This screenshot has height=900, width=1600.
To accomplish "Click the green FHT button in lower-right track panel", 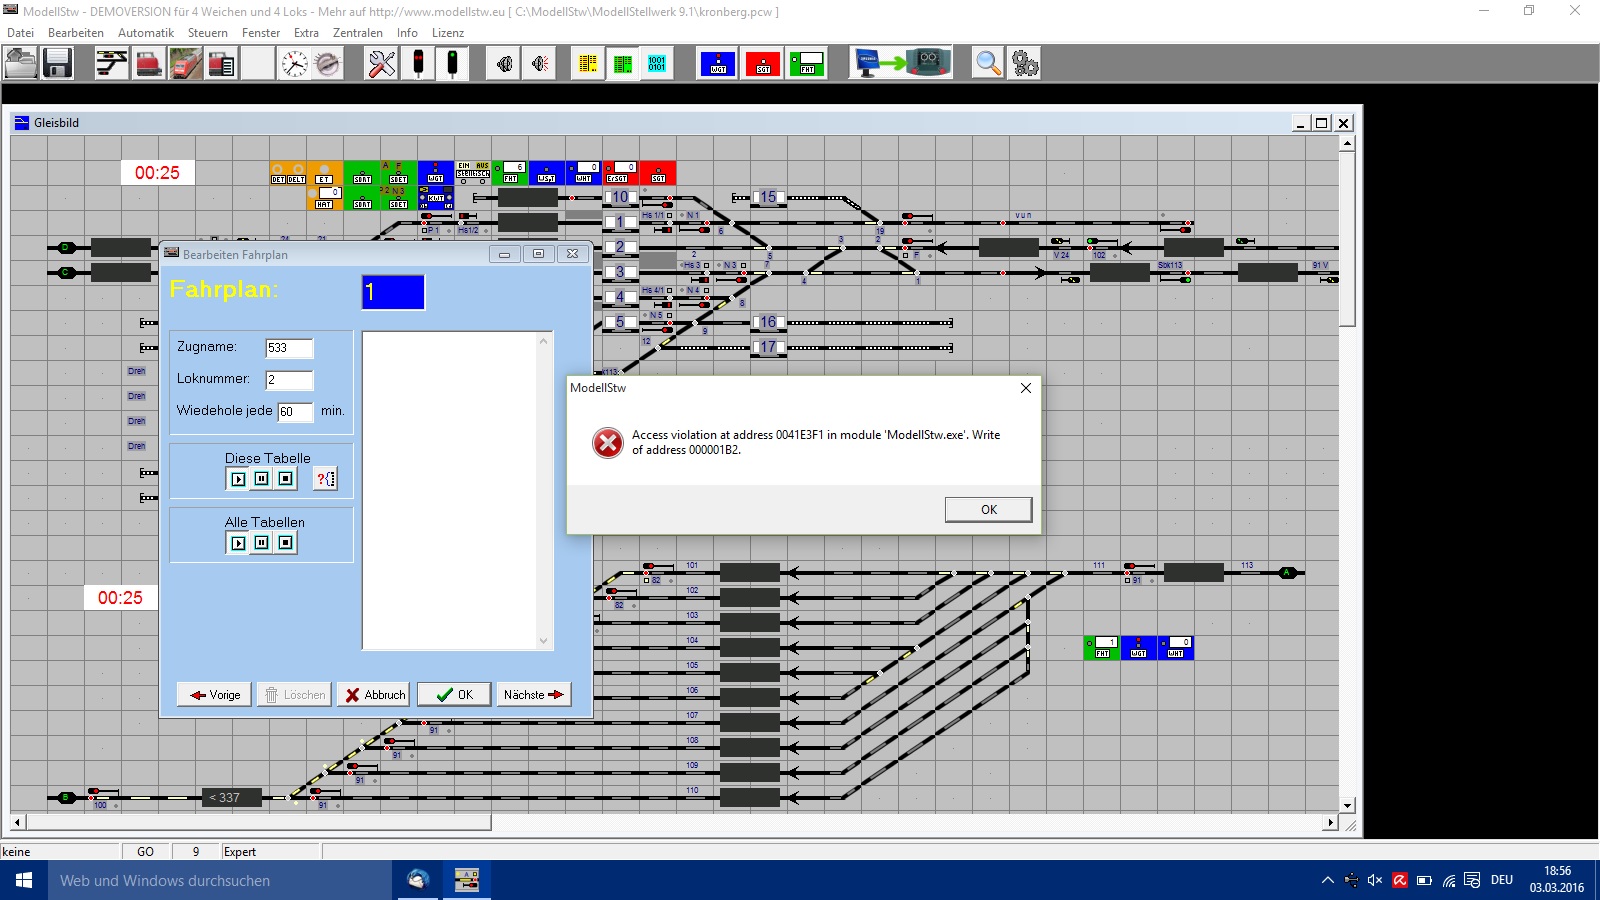I will (x=1102, y=648).
